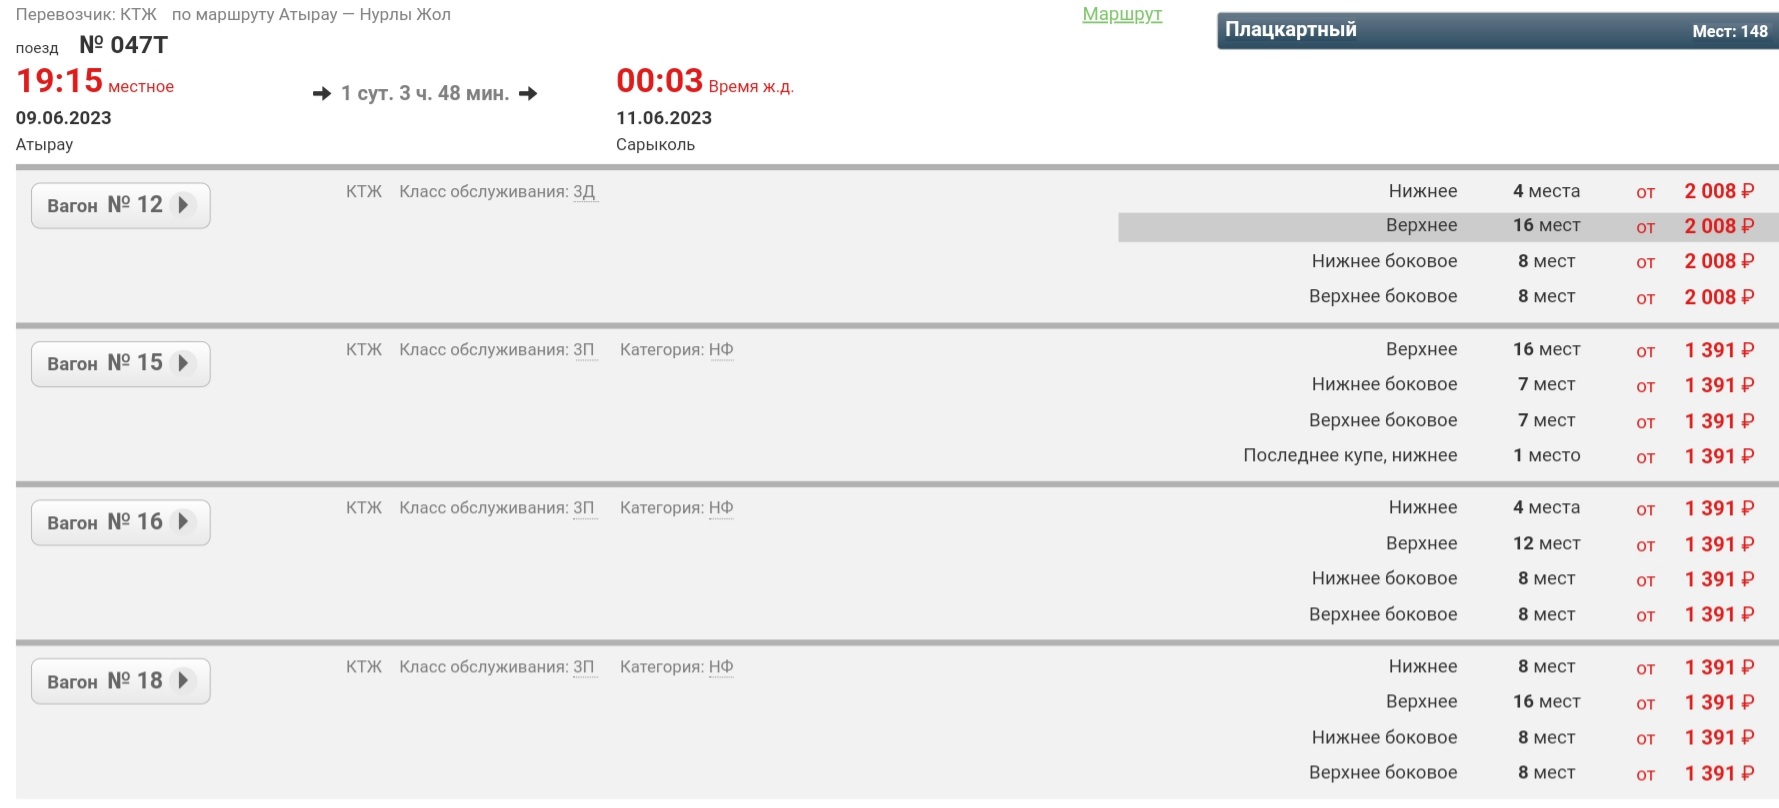Click НФ category abbreviation for wagon 15
1779x808 pixels.
click(721, 350)
